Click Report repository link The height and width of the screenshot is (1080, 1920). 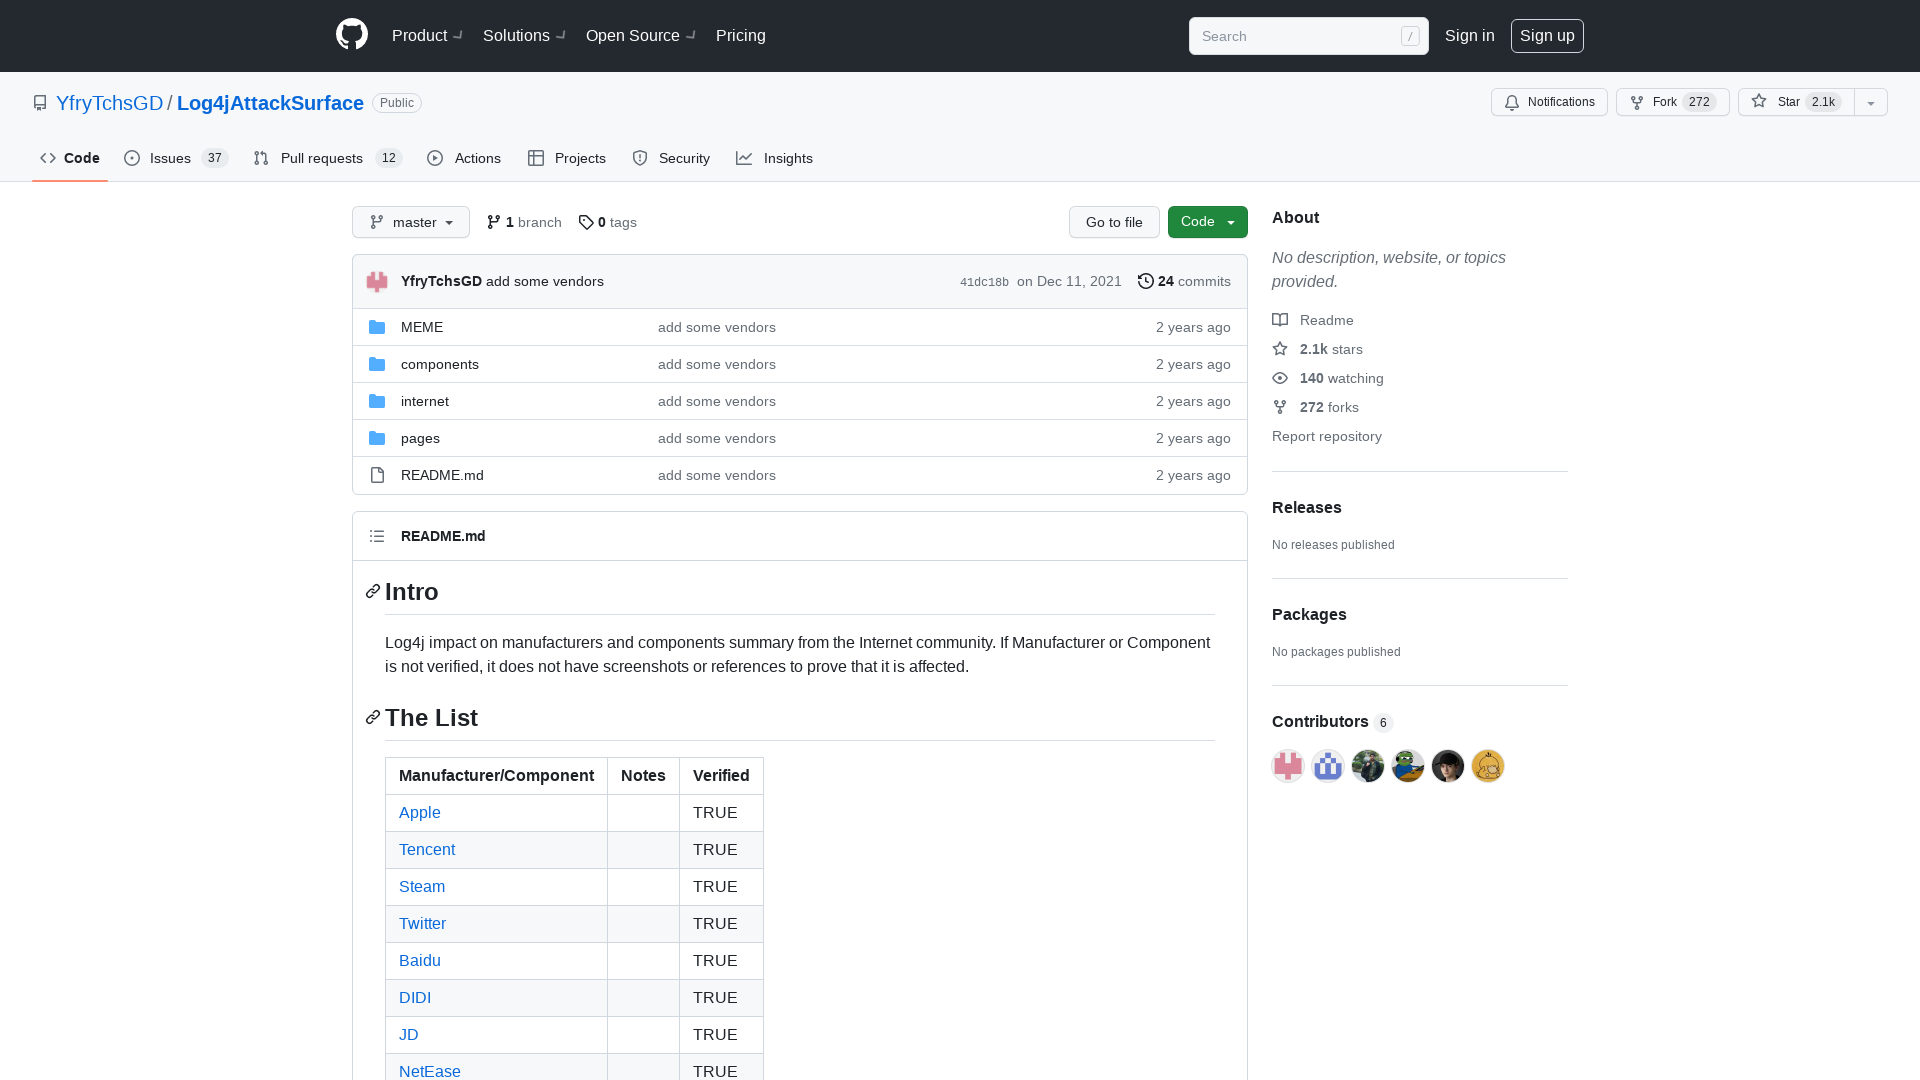coord(1327,436)
